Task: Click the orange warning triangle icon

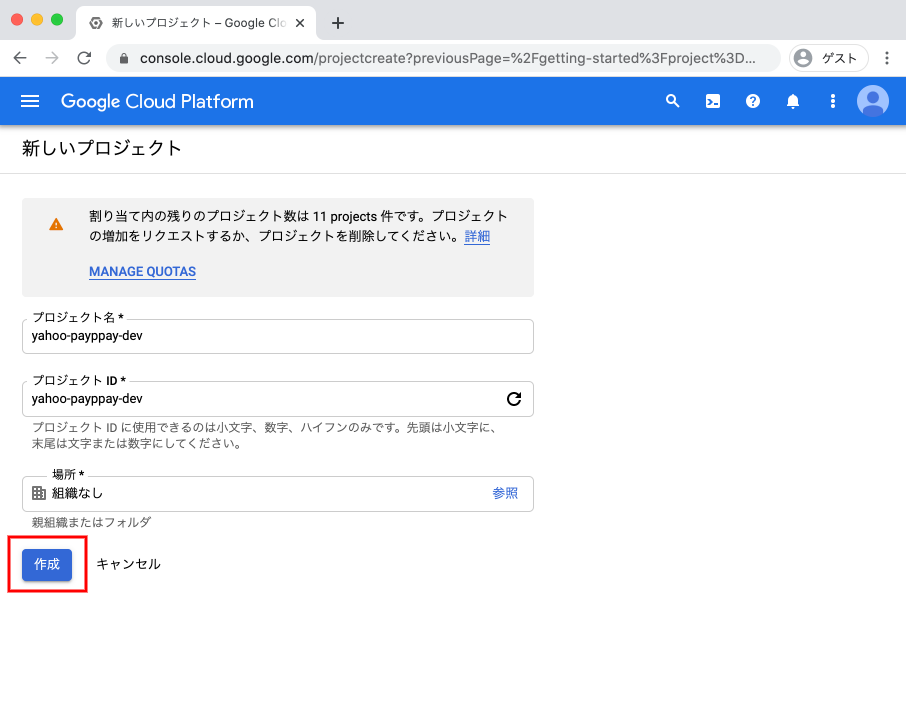Action: 56,224
